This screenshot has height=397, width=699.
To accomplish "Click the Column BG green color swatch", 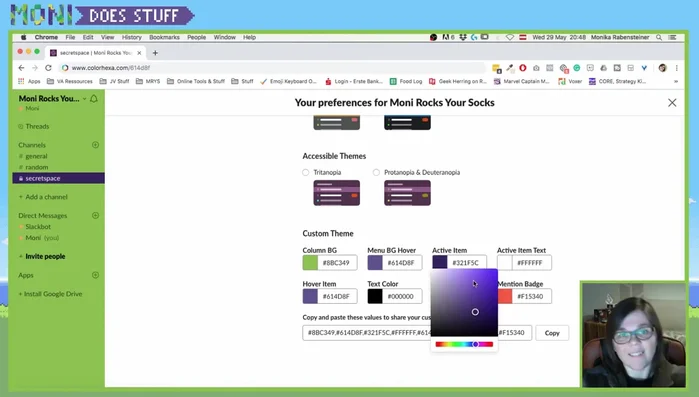I will (x=310, y=262).
